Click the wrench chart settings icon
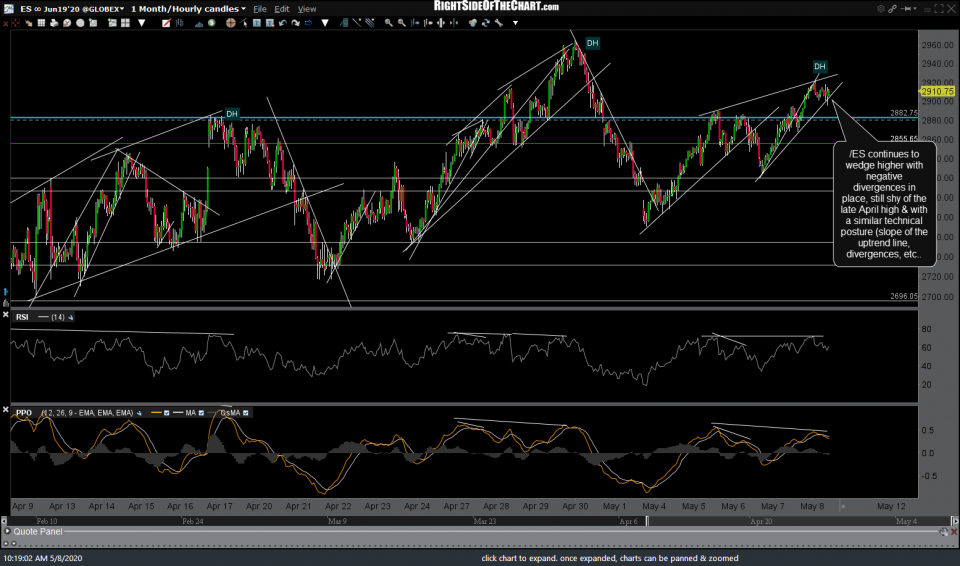The width and height of the screenshot is (960, 566). (498, 23)
